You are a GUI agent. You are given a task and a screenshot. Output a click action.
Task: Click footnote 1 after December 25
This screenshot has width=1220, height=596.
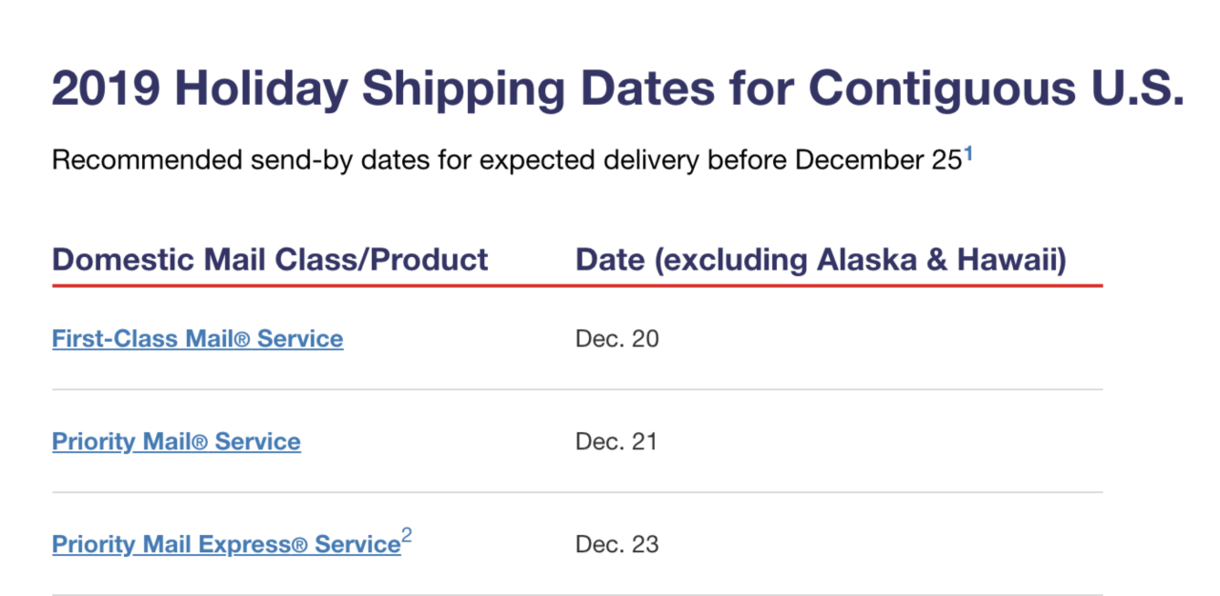tap(967, 153)
